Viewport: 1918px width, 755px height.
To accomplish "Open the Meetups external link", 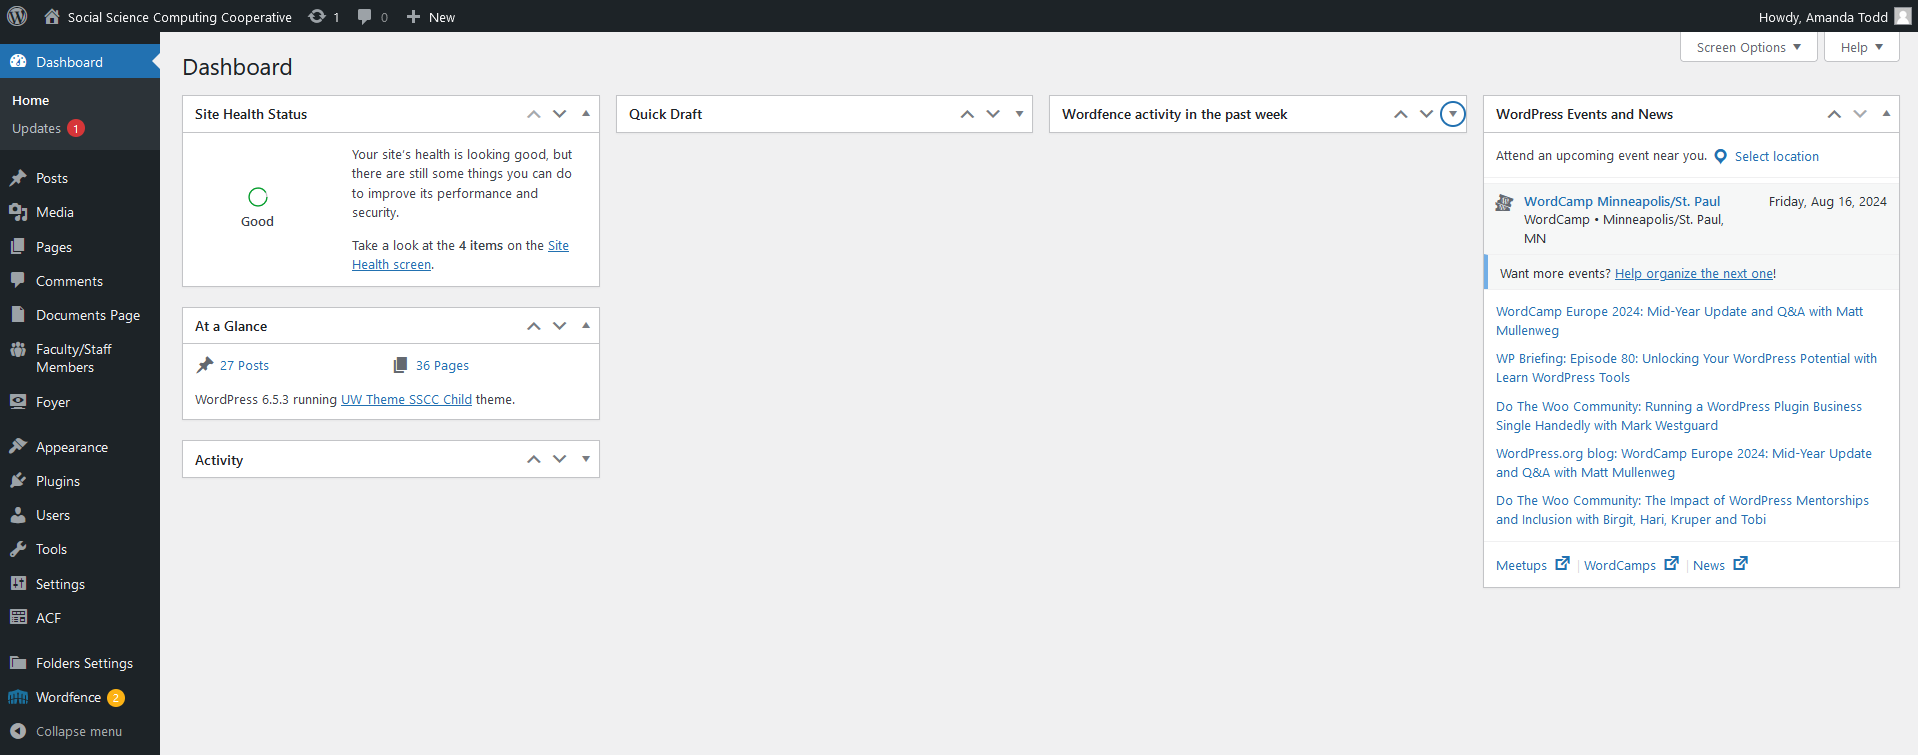I will (x=1532, y=565).
